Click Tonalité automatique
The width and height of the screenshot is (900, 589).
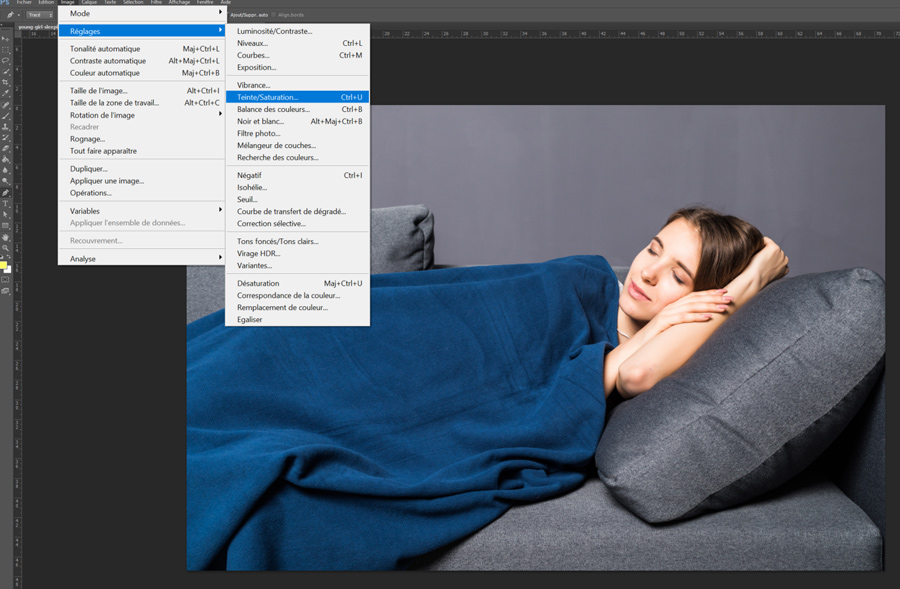coord(141,49)
